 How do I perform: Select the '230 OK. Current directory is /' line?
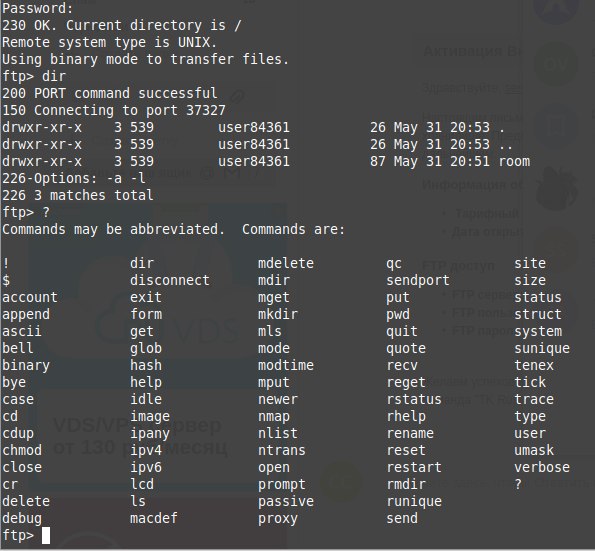(x=121, y=25)
